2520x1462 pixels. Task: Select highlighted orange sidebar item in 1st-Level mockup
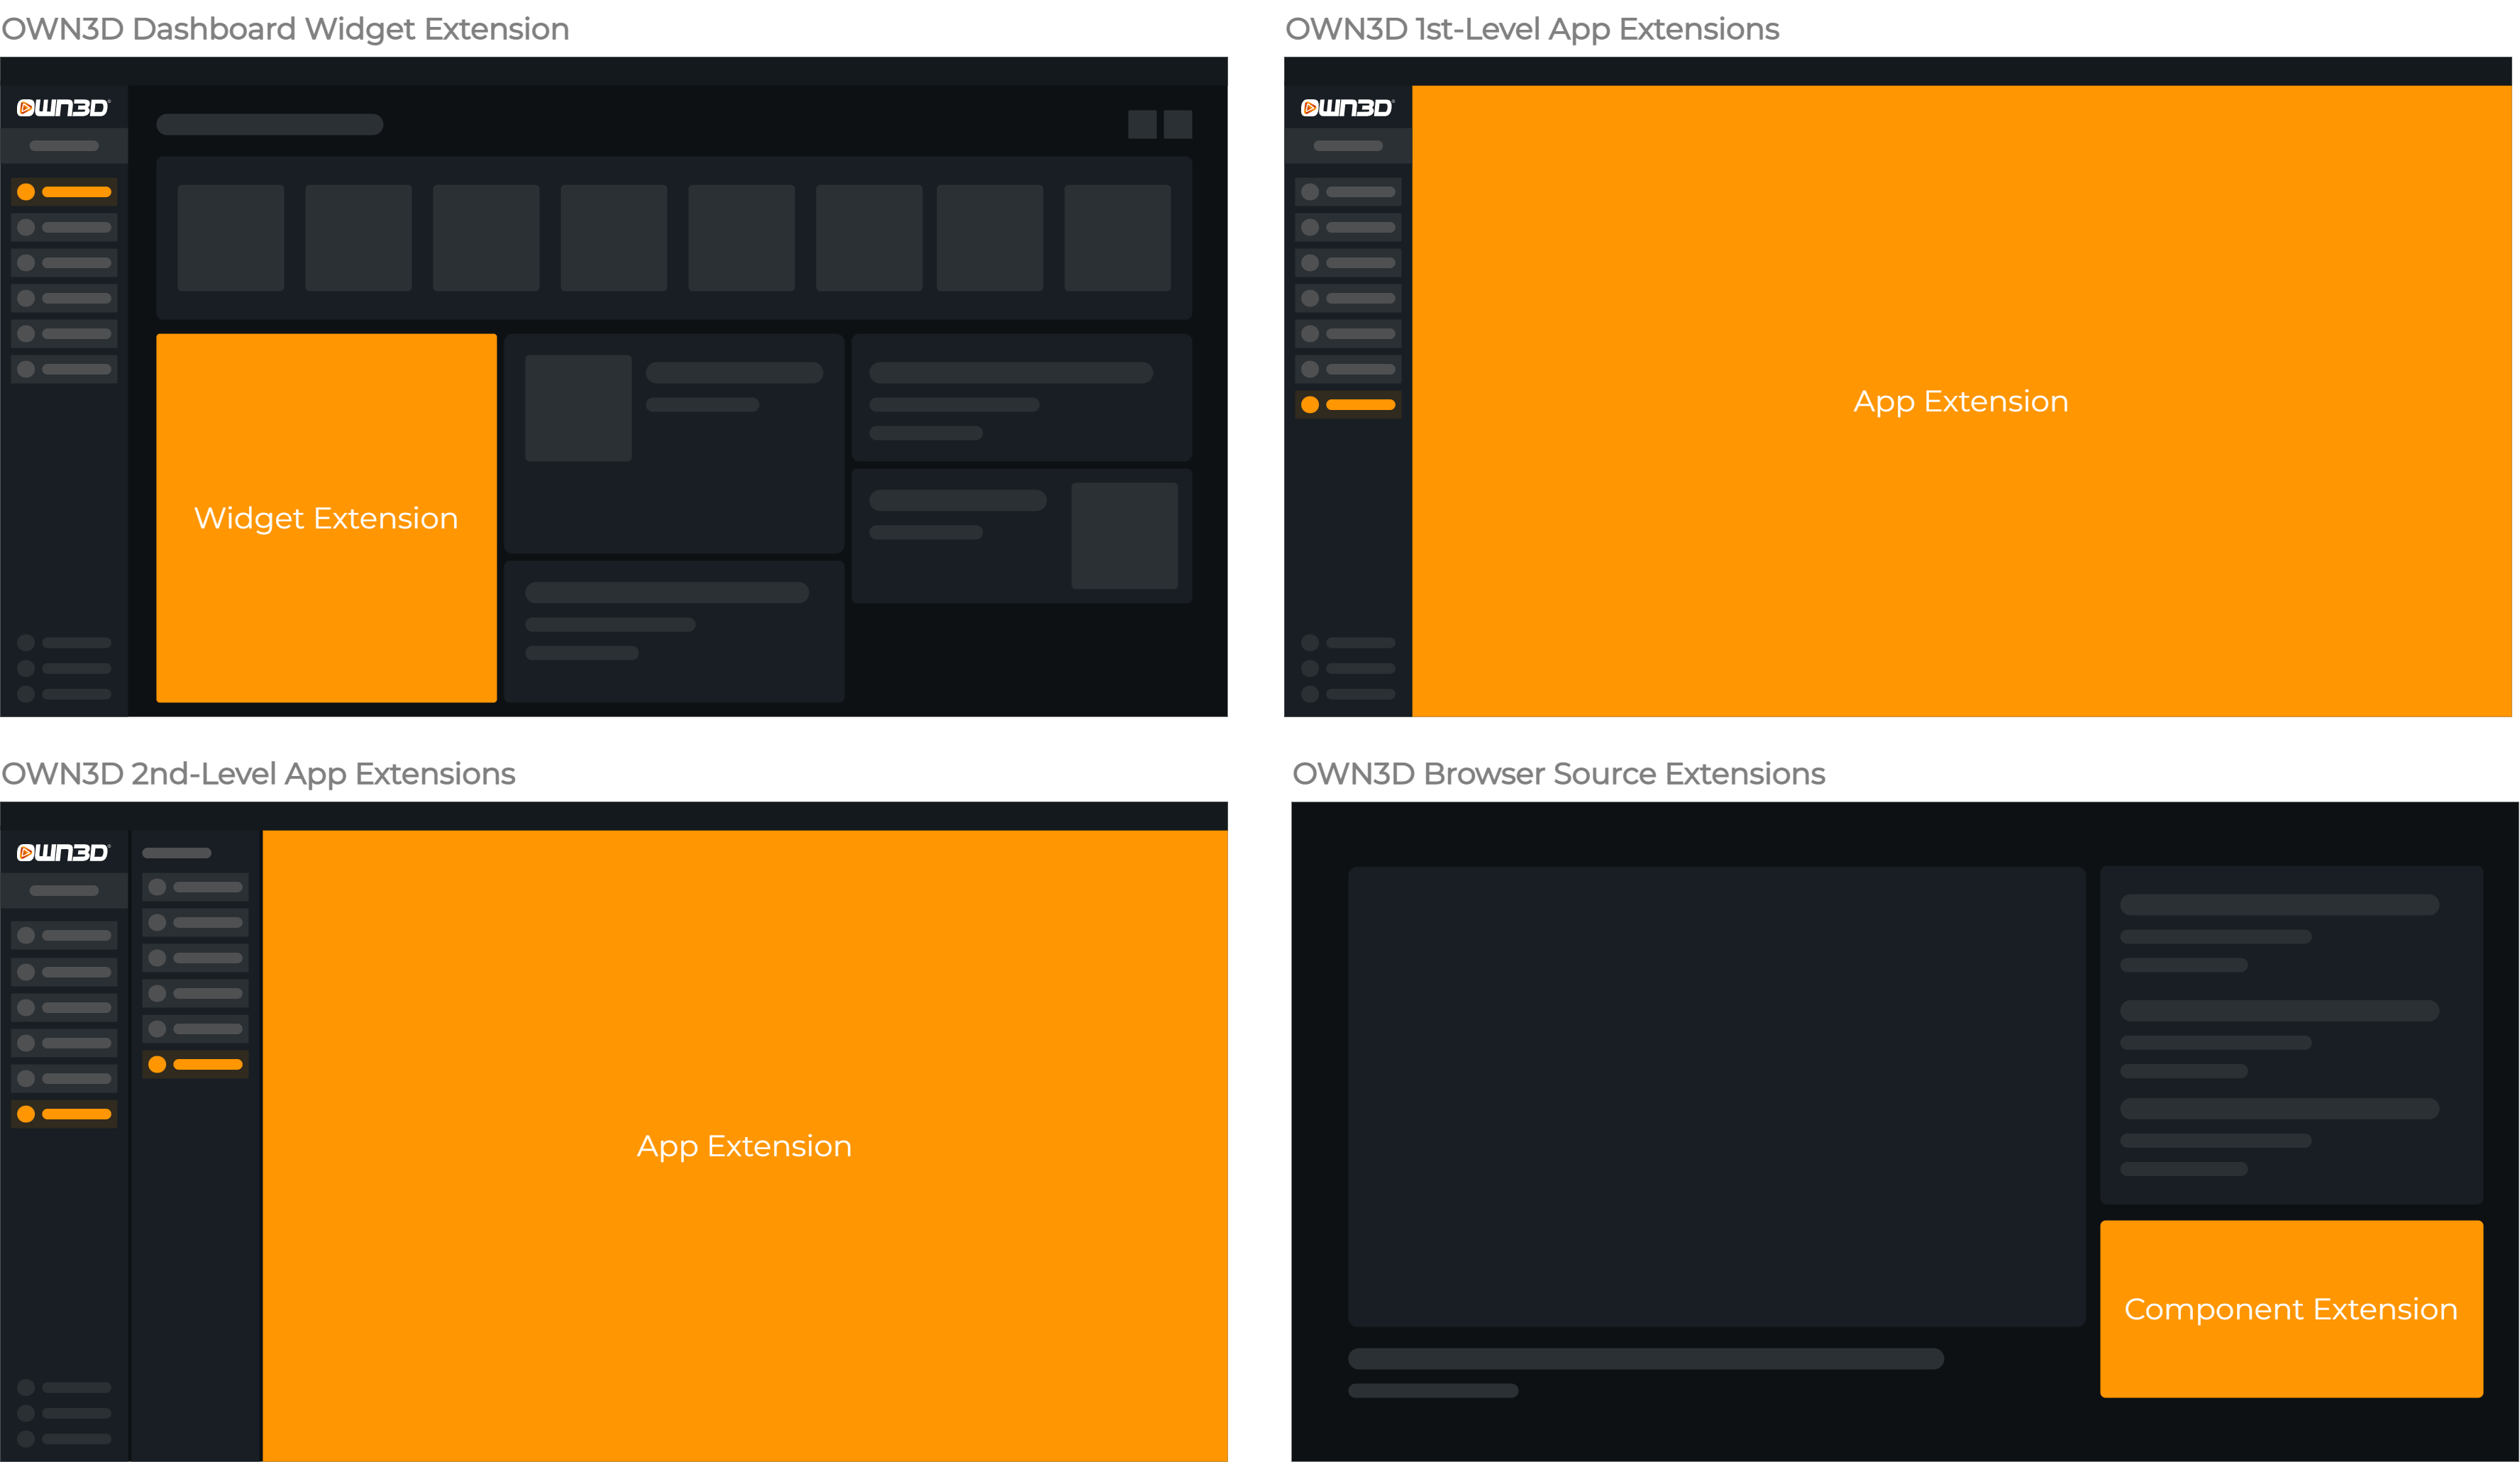pos(1347,404)
